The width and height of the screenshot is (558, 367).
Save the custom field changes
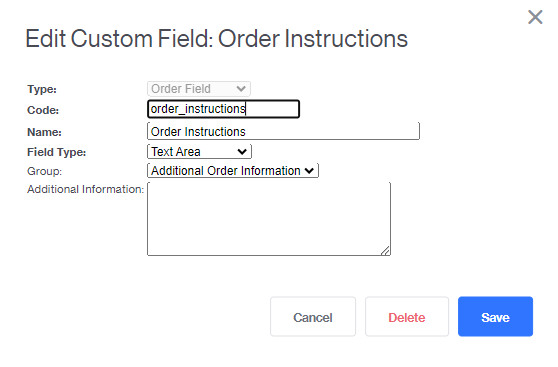tap(495, 316)
